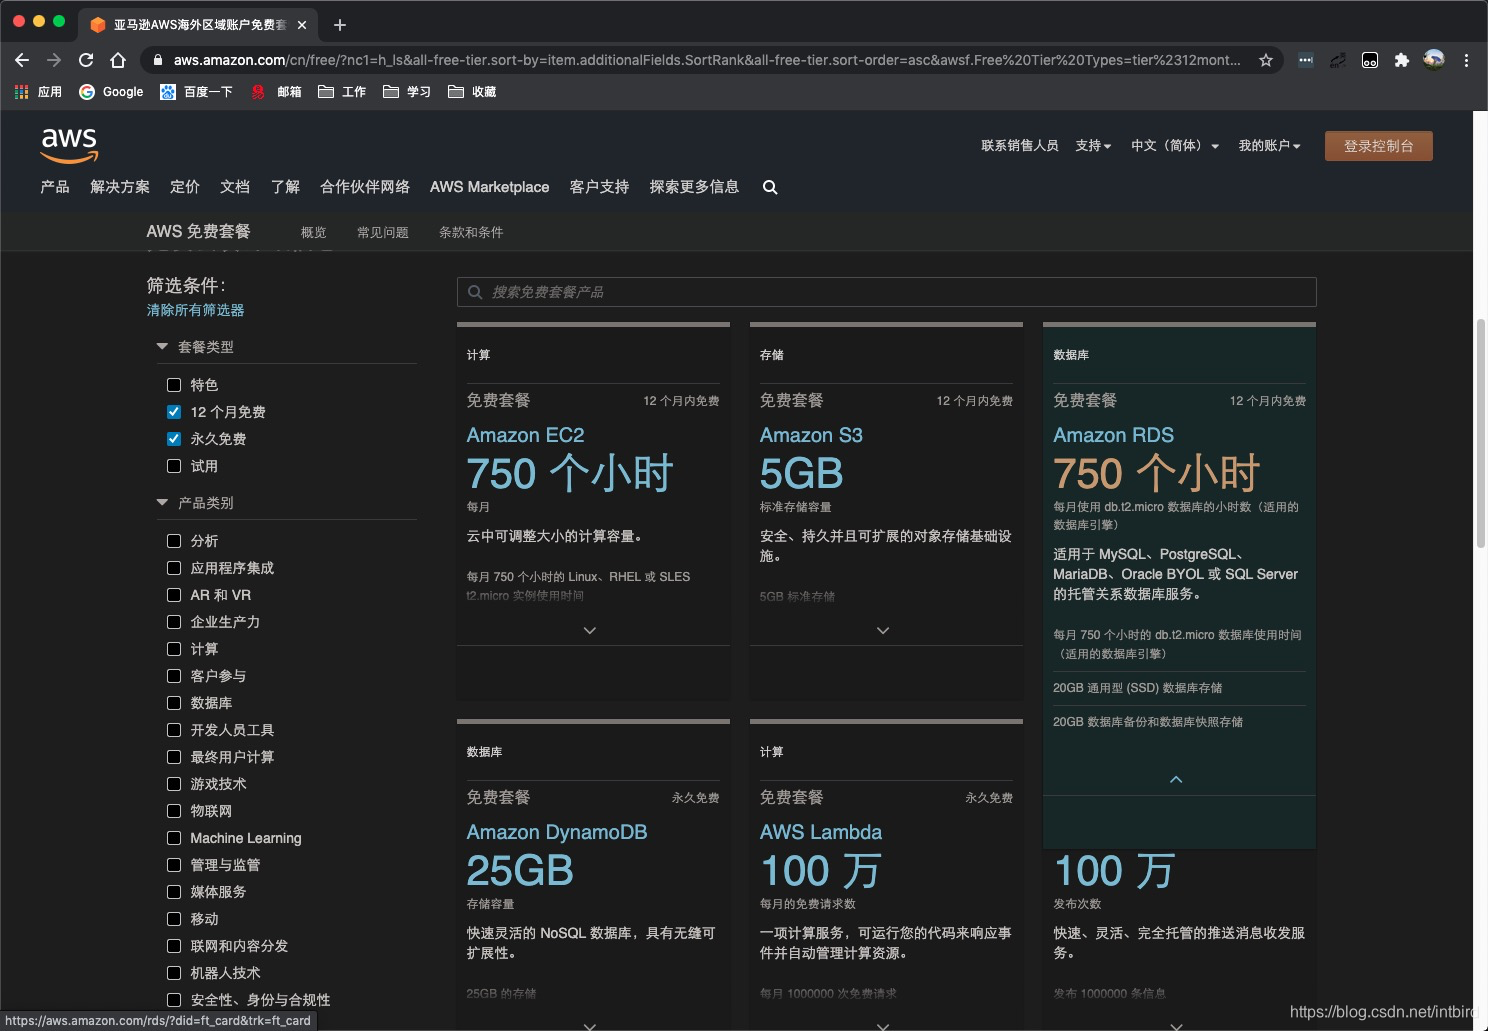The height and width of the screenshot is (1031, 1488).
Task: Open the 支持 dropdown
Action: point(1093,146)
